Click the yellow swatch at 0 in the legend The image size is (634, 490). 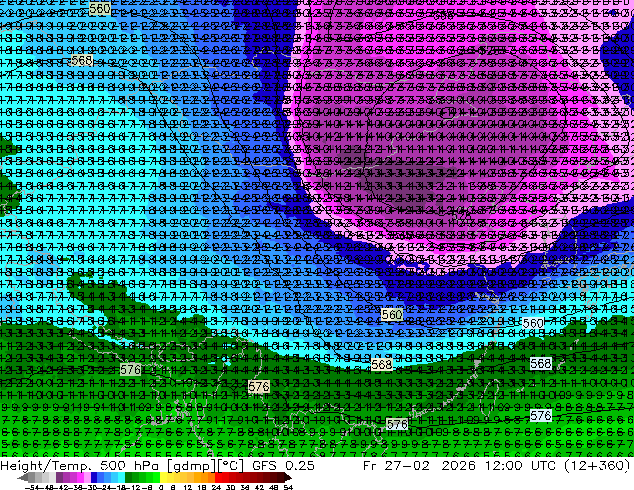pyautogui.click(x=163, y=478)
